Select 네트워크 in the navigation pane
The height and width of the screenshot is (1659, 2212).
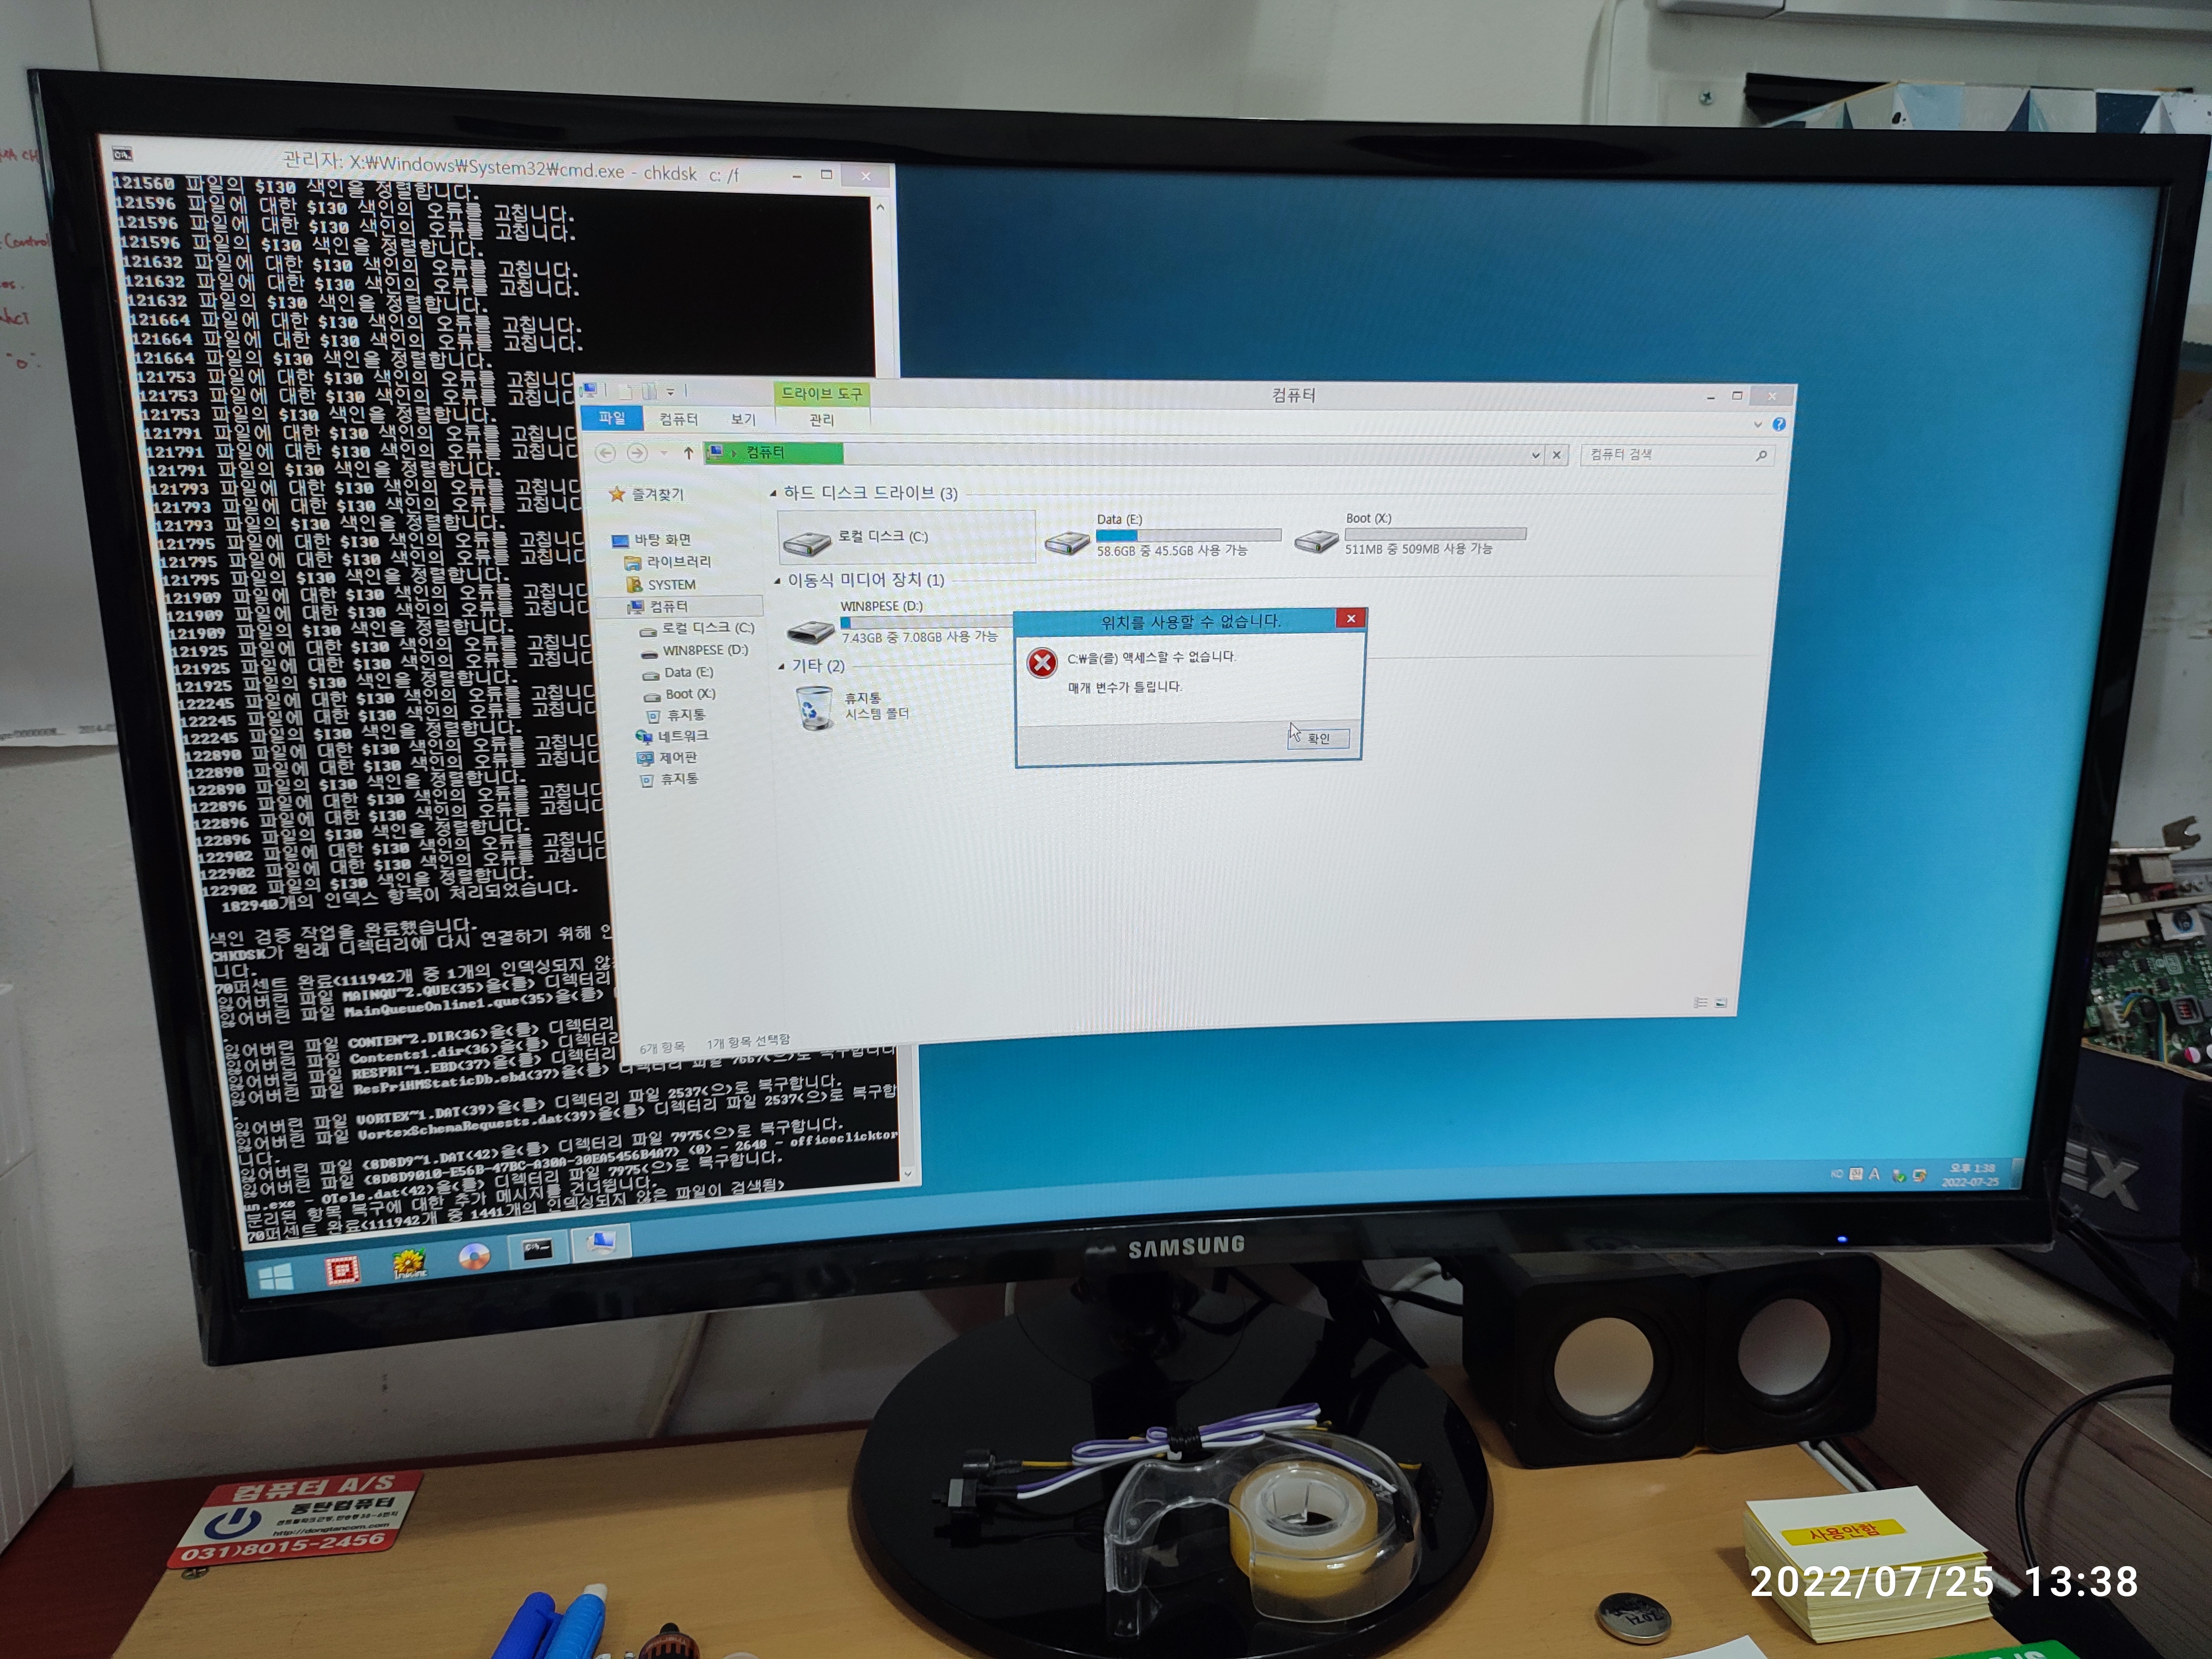pos(682,736)
